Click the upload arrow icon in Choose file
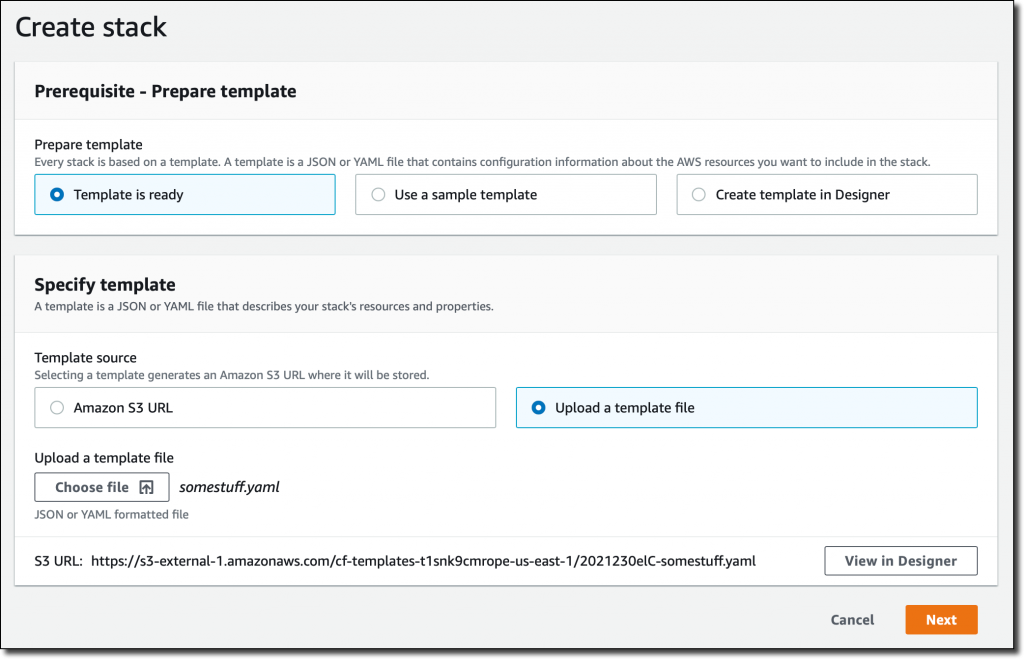The image size is (1024, 659). tap(146, 487)
